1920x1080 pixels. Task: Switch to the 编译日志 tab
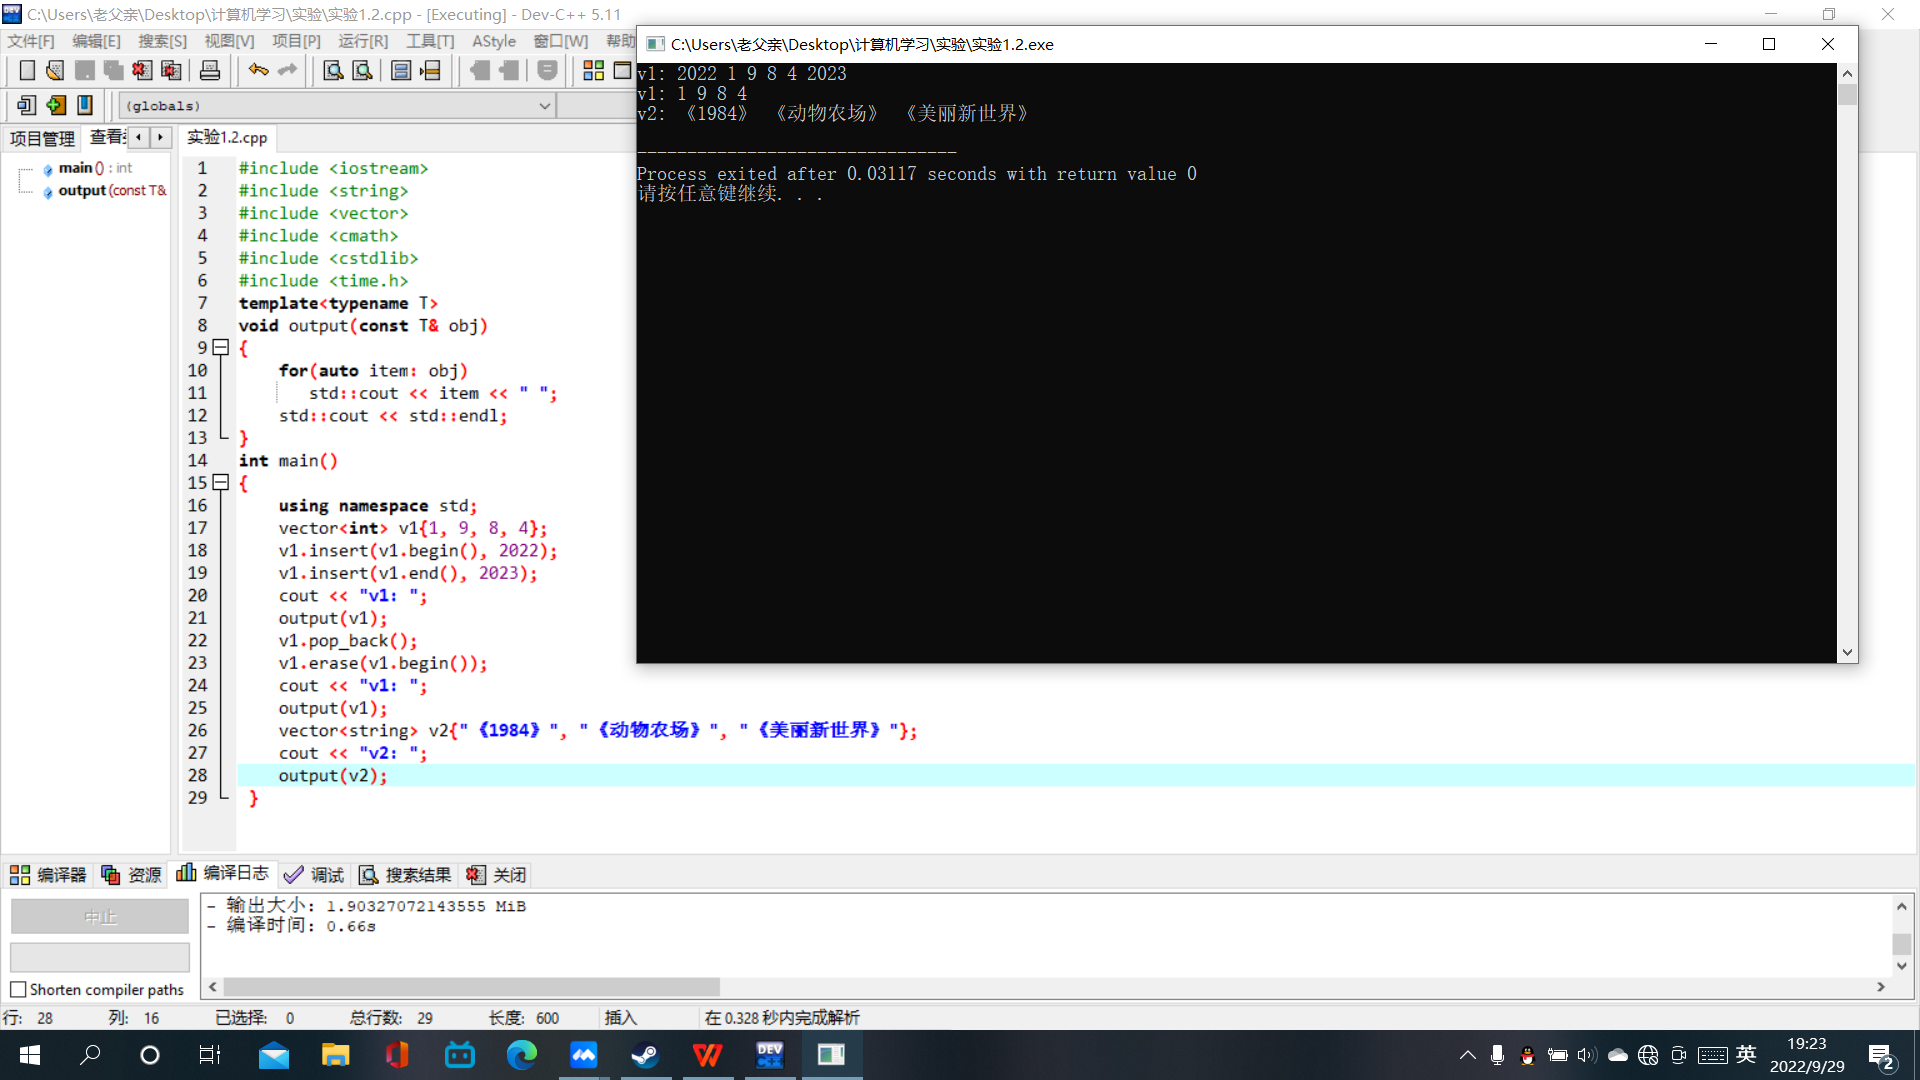(223, 874)
